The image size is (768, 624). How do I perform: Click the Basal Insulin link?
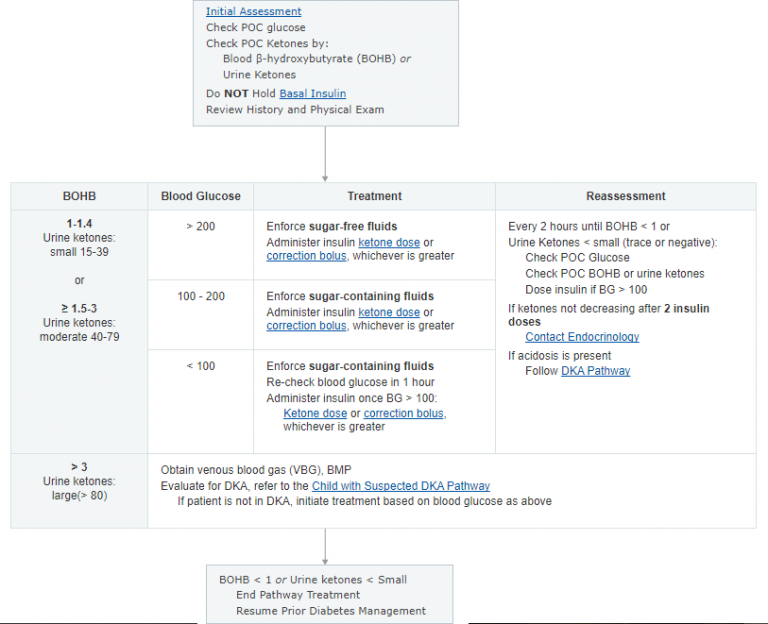pyautogui.click(x=312, y=94)
